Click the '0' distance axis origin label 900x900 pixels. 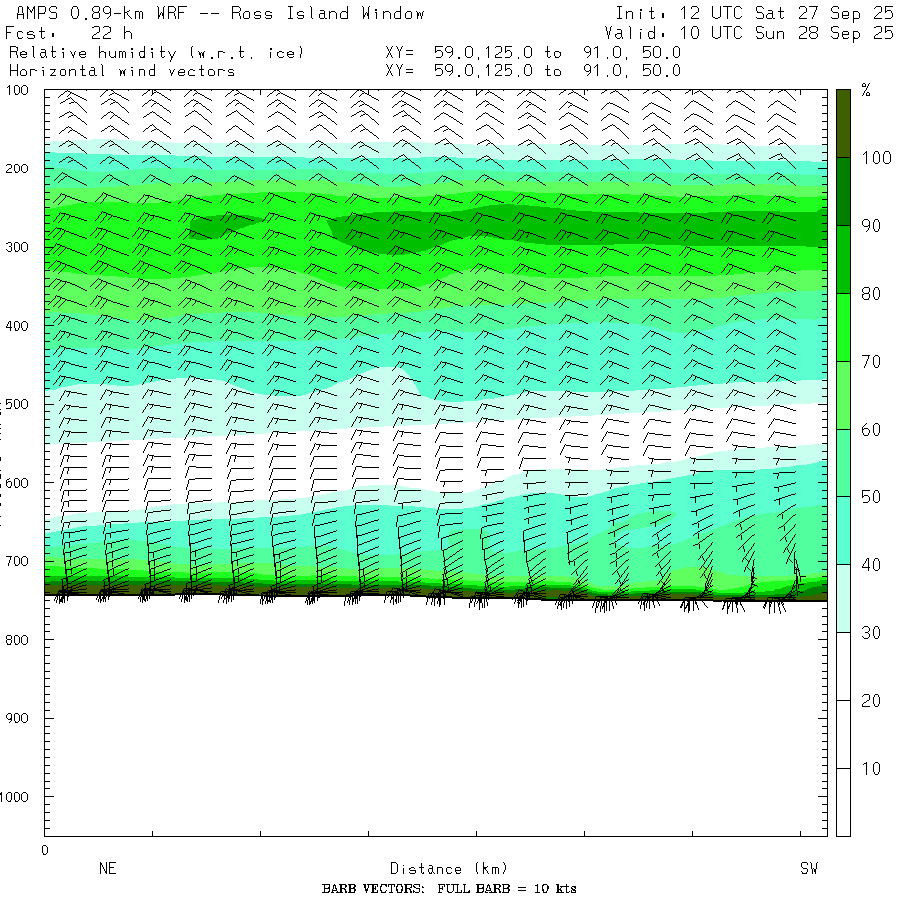pos(45,851)
